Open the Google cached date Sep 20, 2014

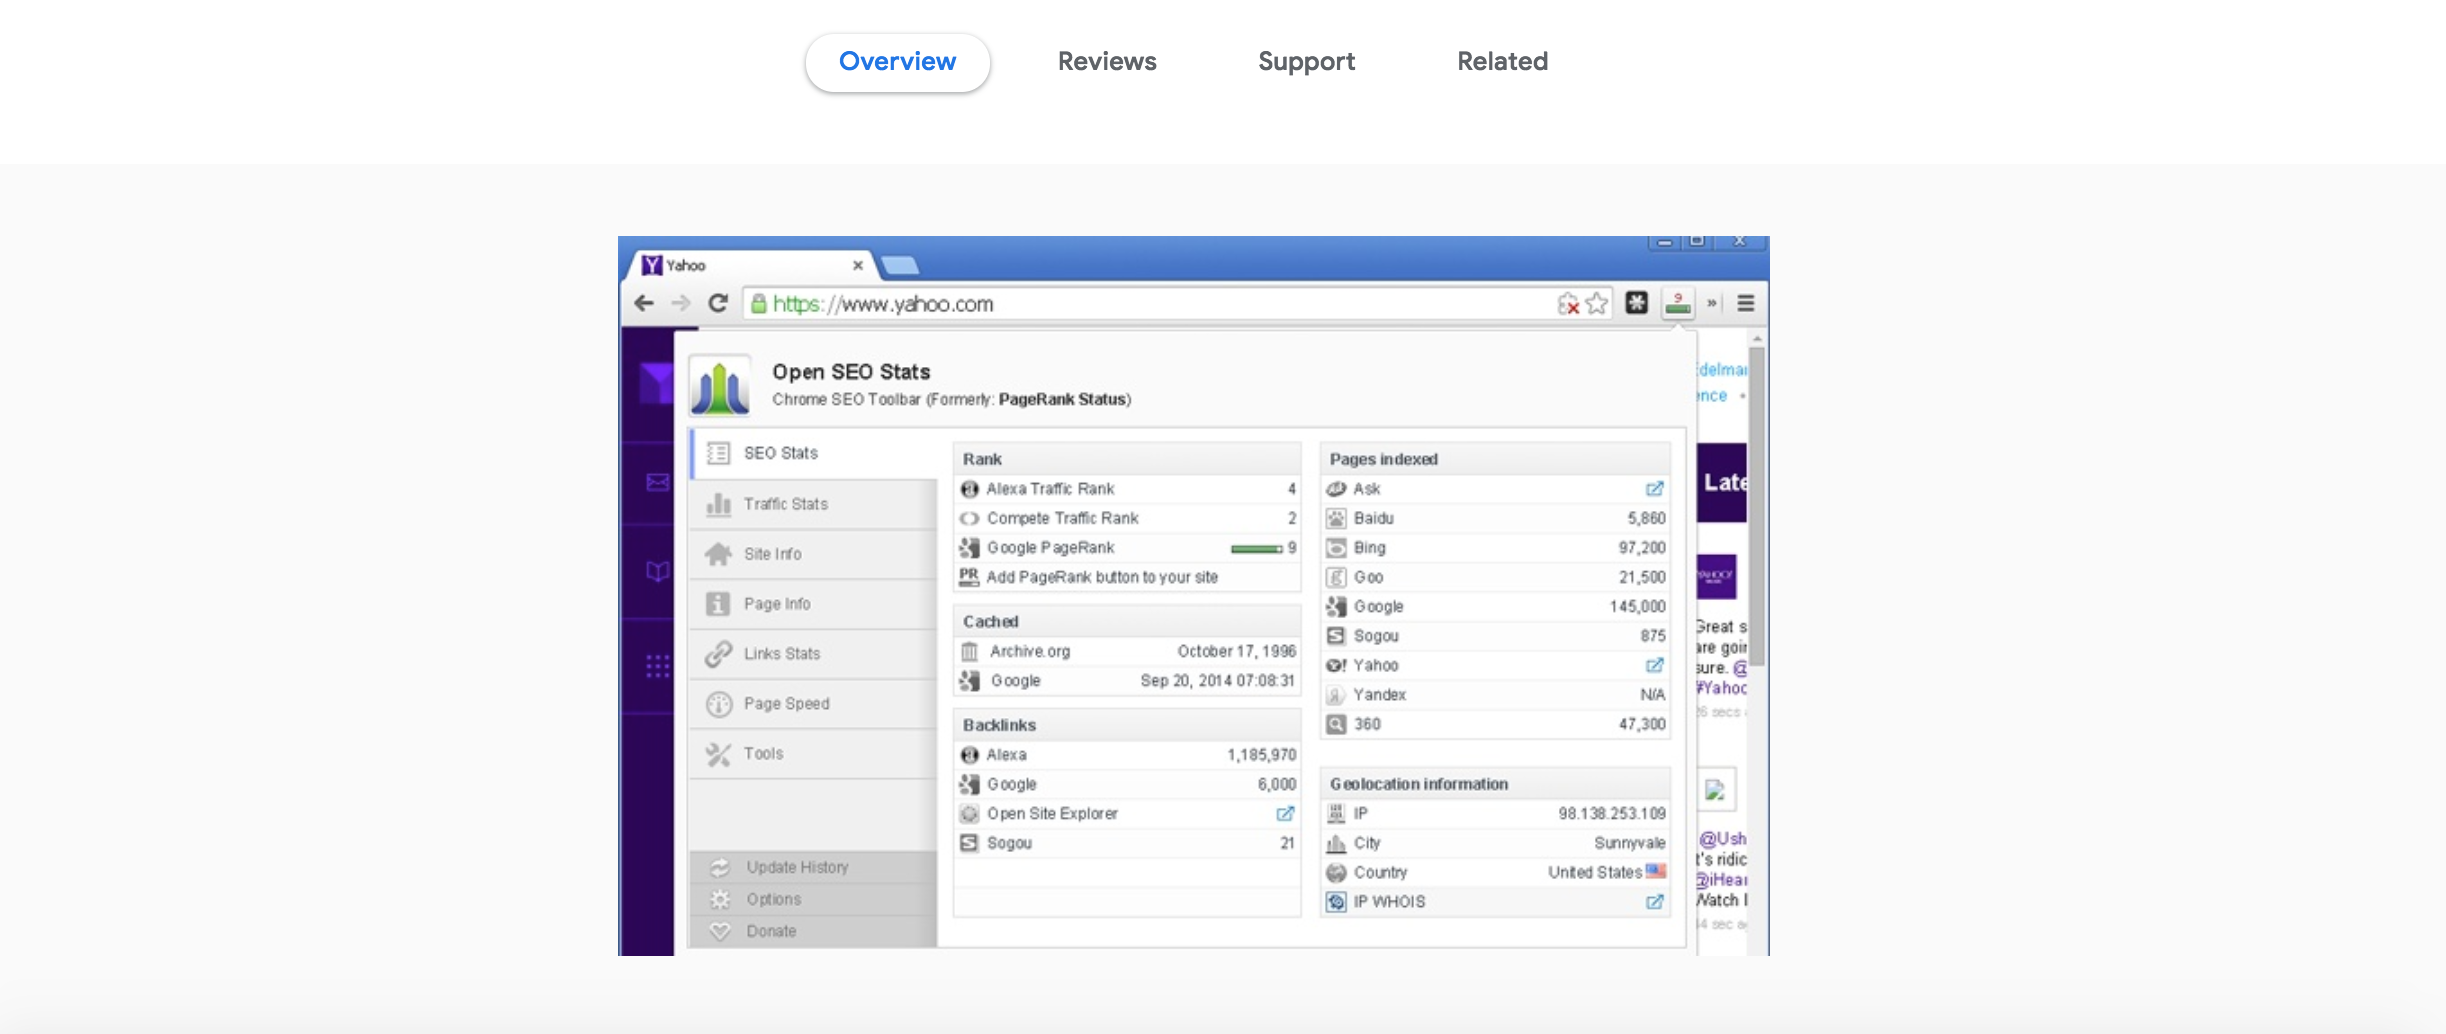(1217, 681)
